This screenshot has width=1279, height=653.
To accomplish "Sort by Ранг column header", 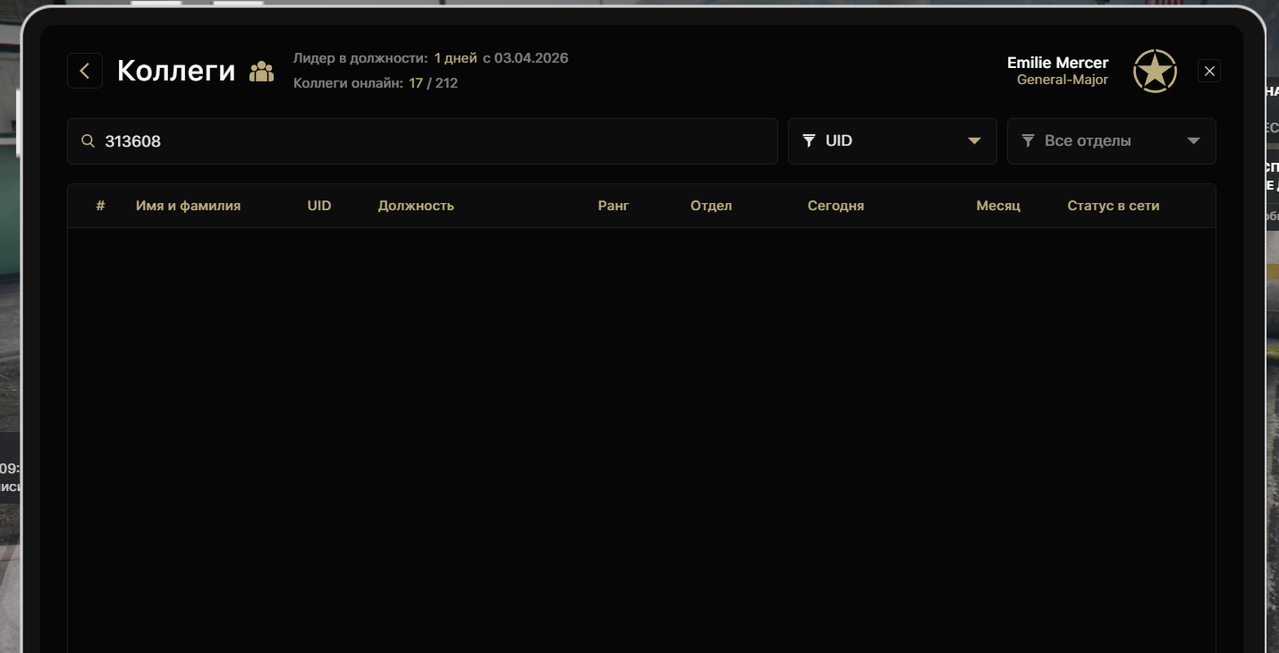I will tap(613, 205).
